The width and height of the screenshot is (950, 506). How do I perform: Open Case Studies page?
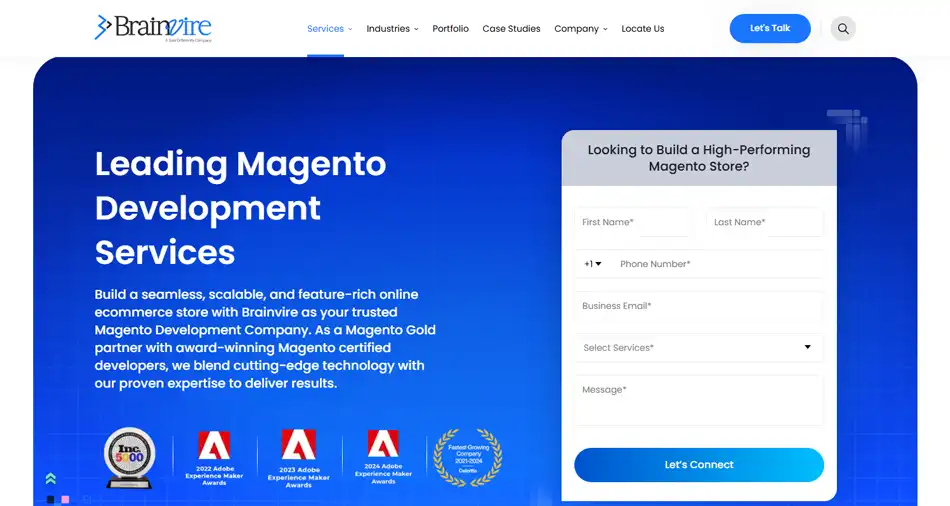511,28
